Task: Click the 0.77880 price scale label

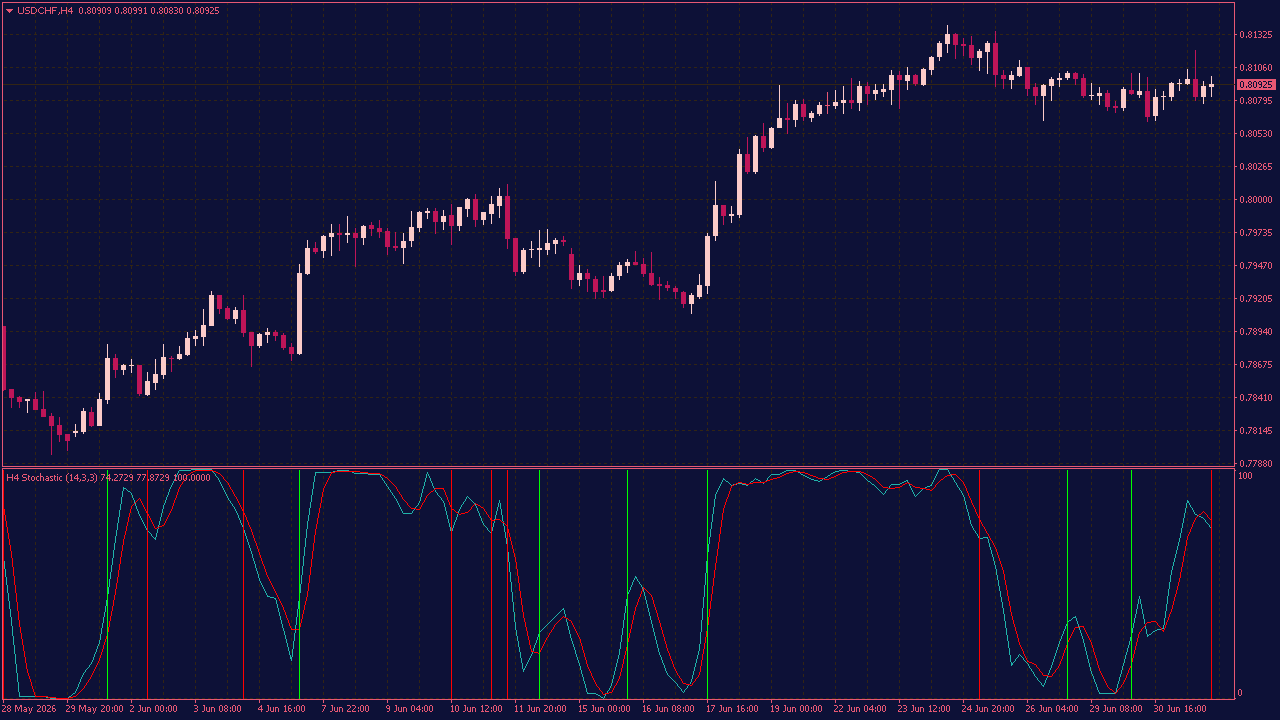Action: coord(1255,464)
